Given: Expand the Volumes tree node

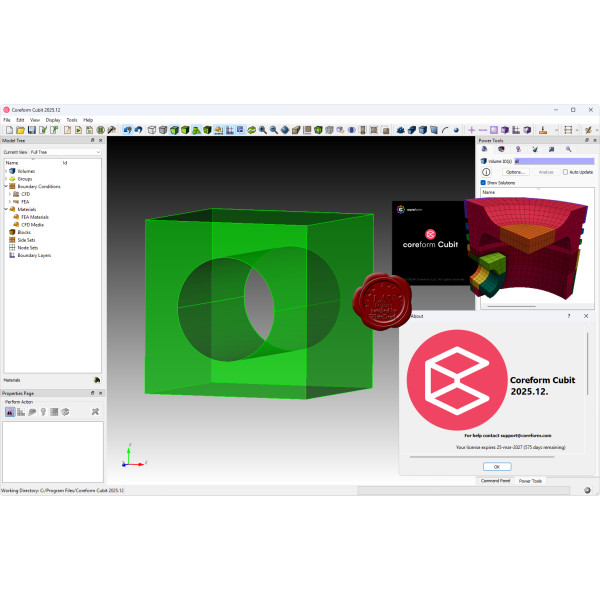Looking at the screenshot, I should coord(6,171).
